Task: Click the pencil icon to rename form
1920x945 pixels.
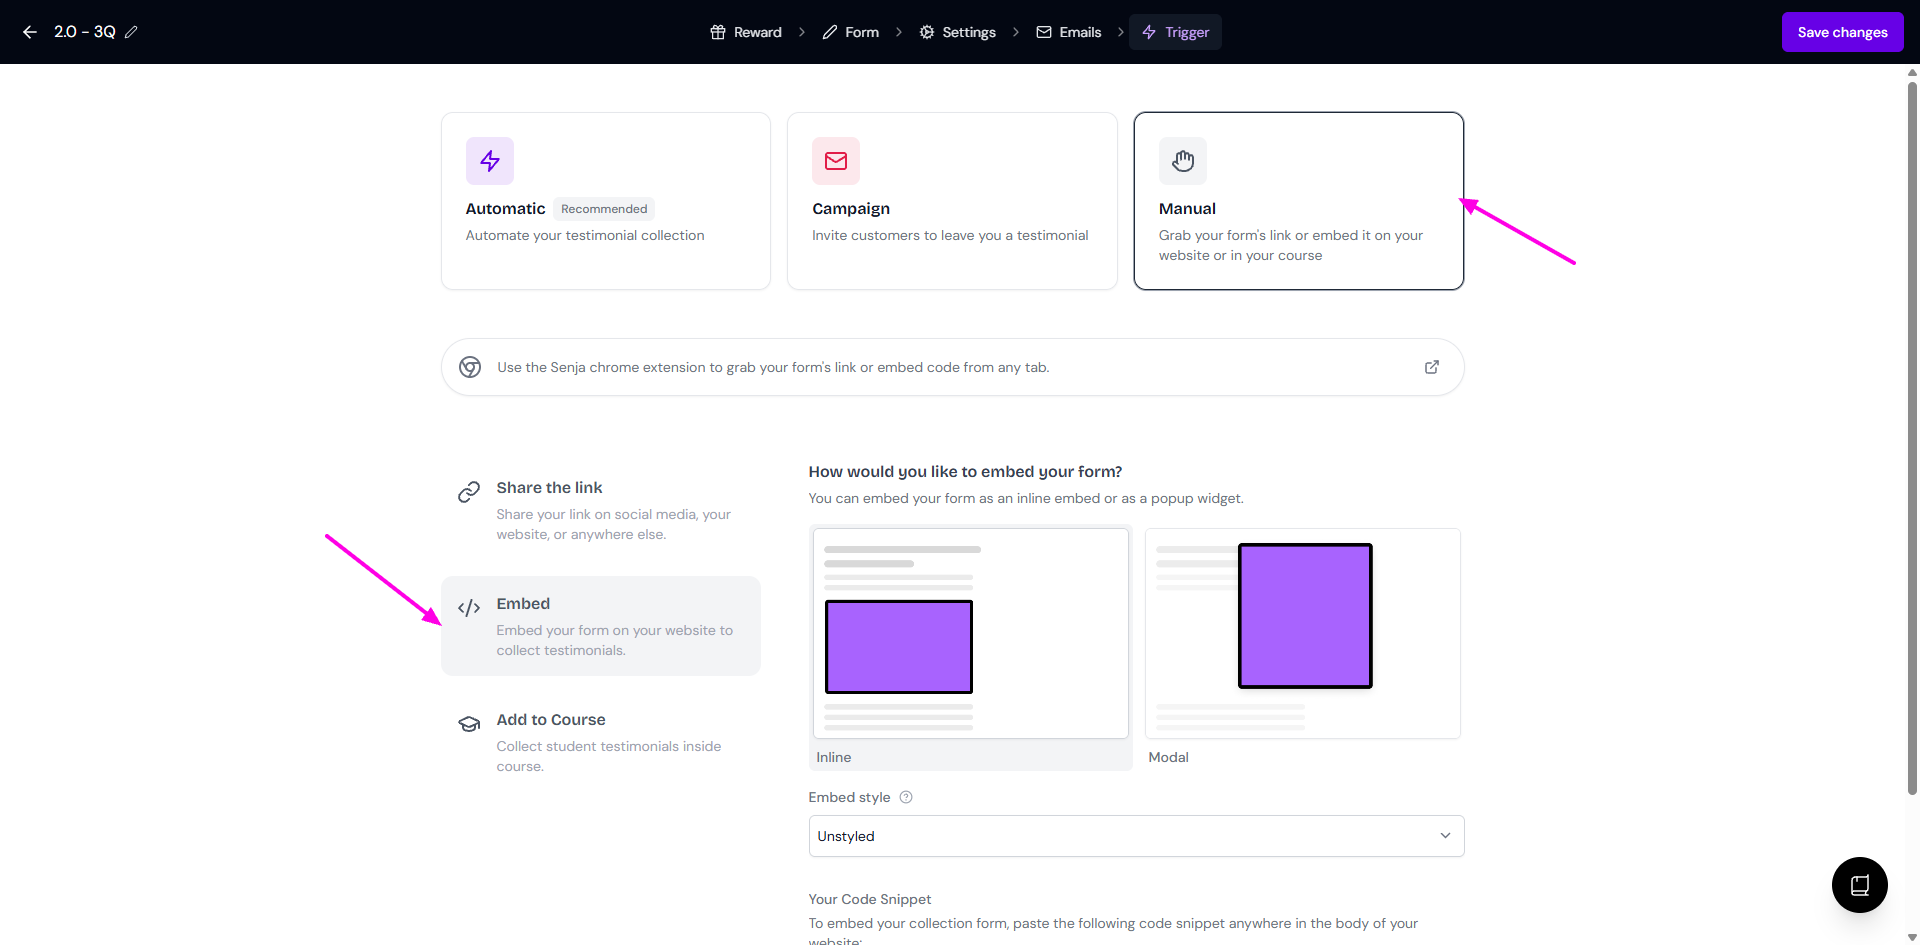Action: [x=131, y=32]
